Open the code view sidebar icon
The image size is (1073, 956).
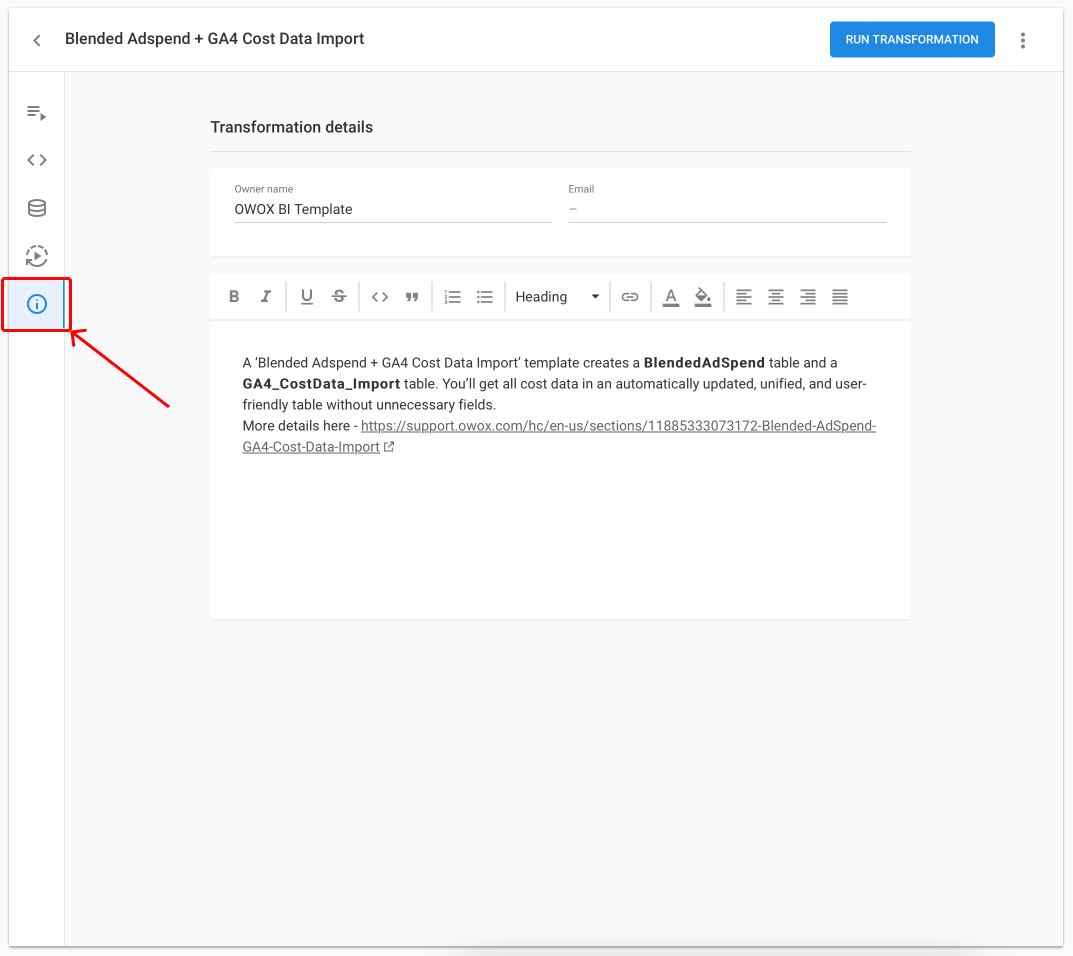[37, 160]
